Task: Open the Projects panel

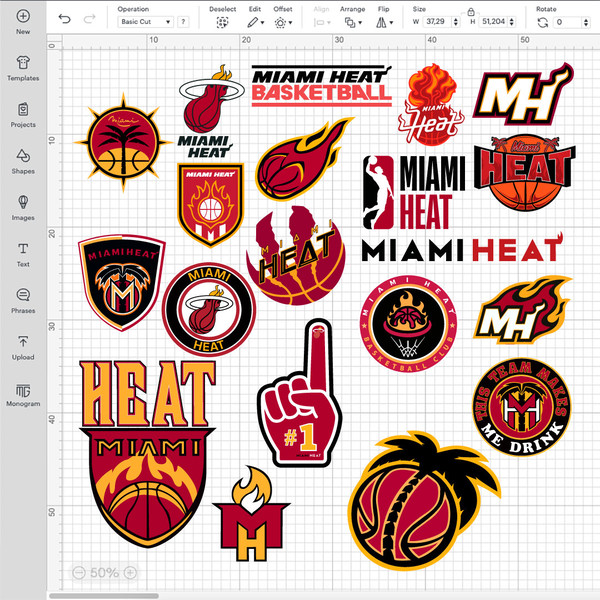Action: [x=23, y=115]
